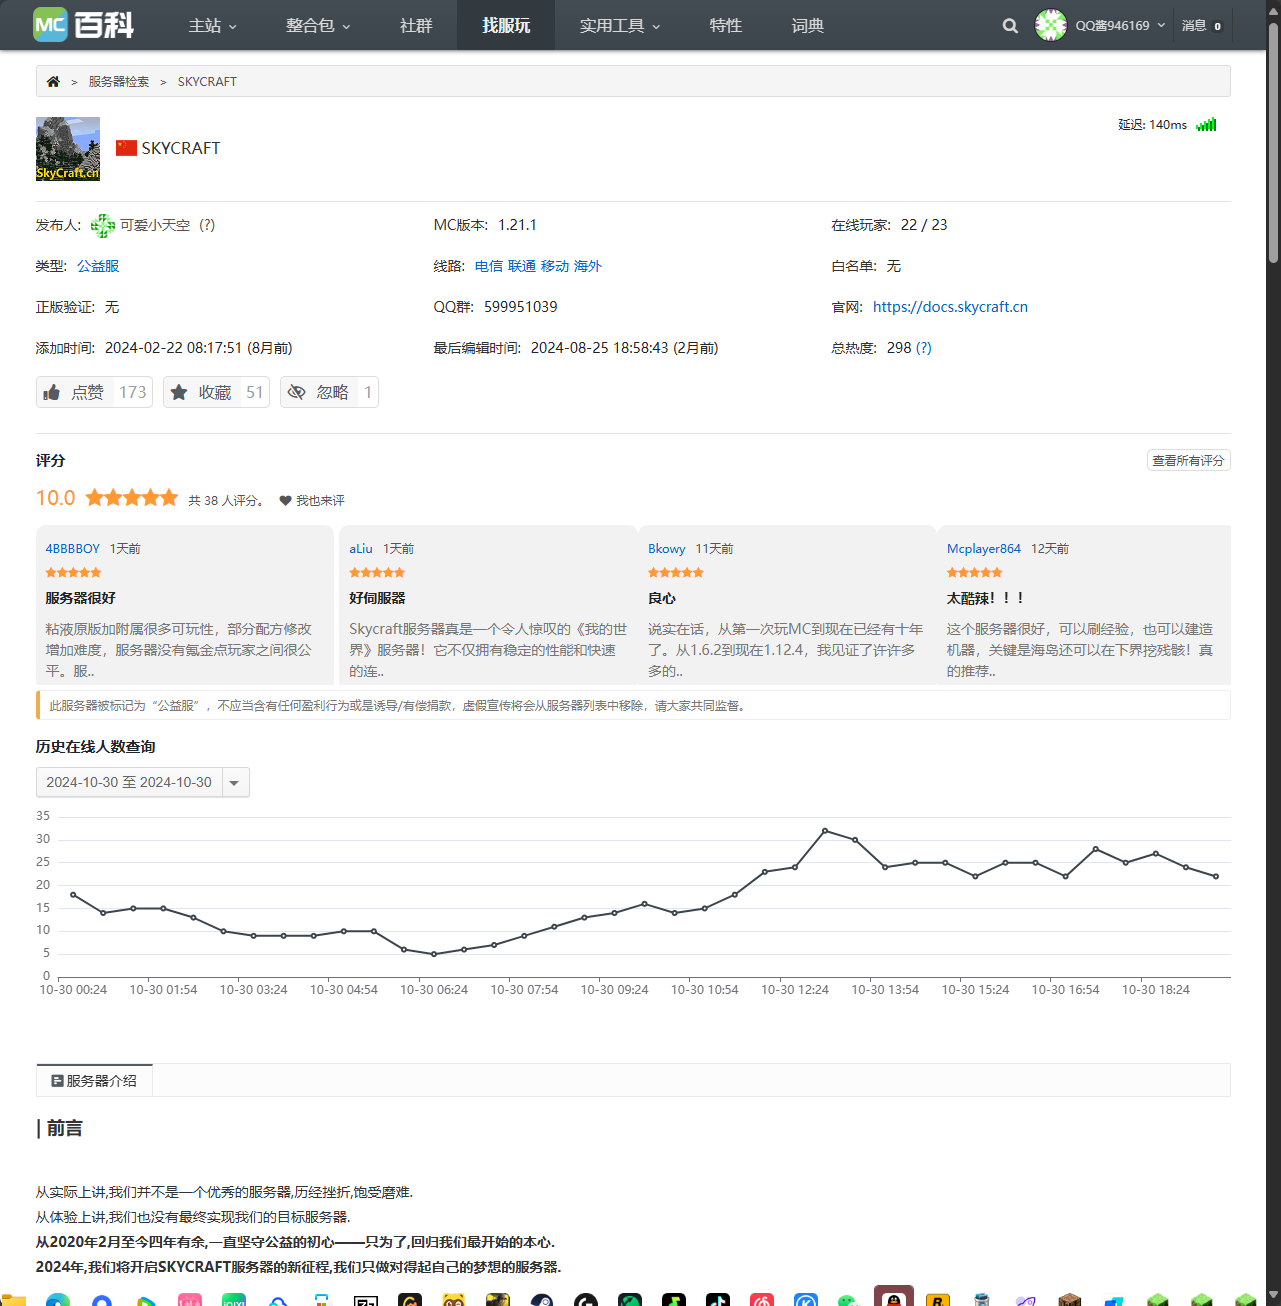Click publisher 可爱小天空 avatar icon
1281x1306 pixels.
102,226
